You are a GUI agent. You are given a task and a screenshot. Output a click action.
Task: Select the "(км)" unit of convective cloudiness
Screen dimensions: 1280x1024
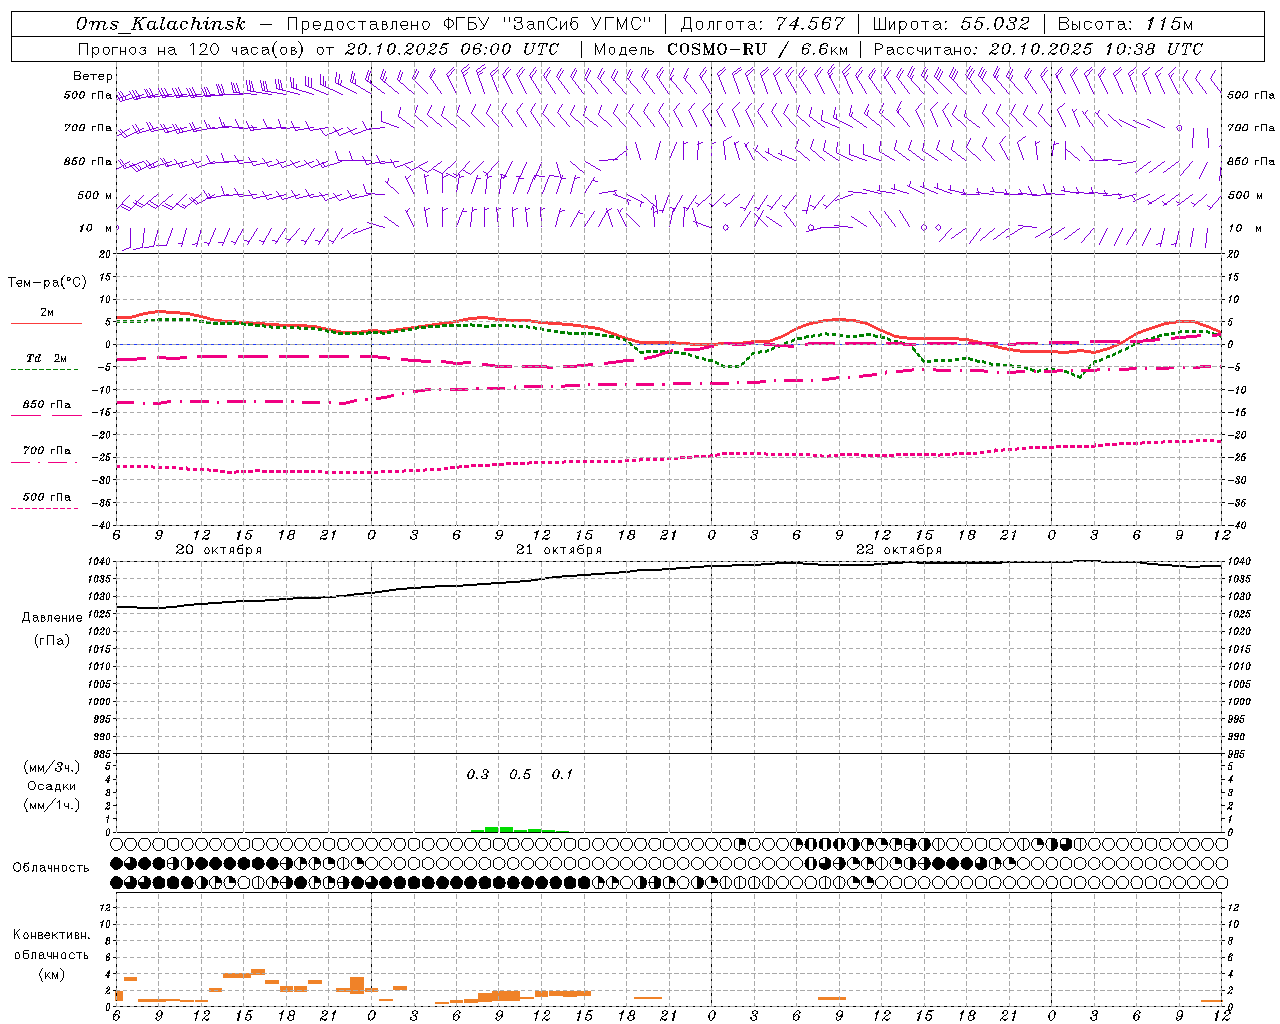[x=51, y=974]
